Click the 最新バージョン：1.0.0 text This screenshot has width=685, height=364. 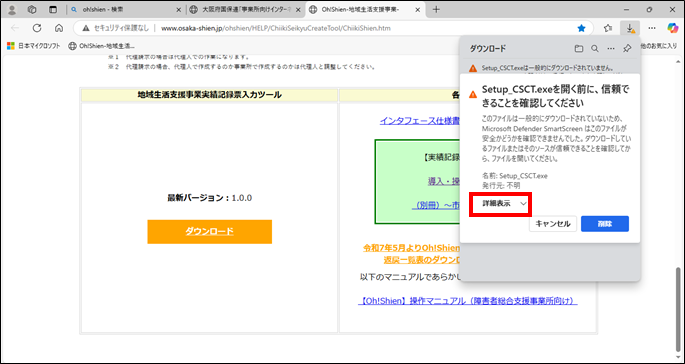point(210,198)
